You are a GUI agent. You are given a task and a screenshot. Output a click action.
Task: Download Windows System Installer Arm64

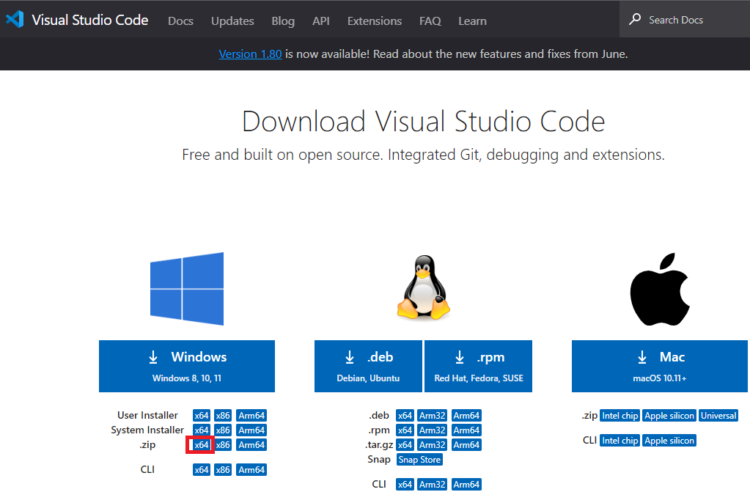[252, 430]
